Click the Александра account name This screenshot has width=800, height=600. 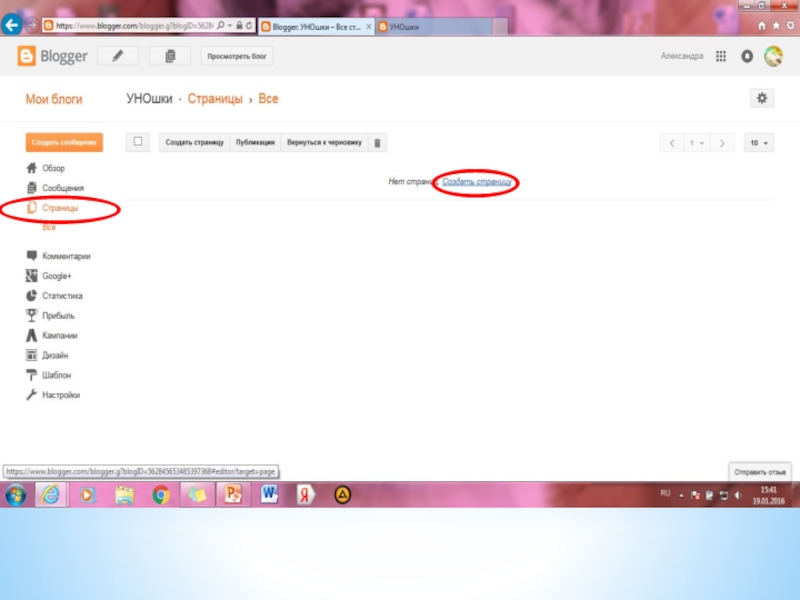tap(682, 56)
